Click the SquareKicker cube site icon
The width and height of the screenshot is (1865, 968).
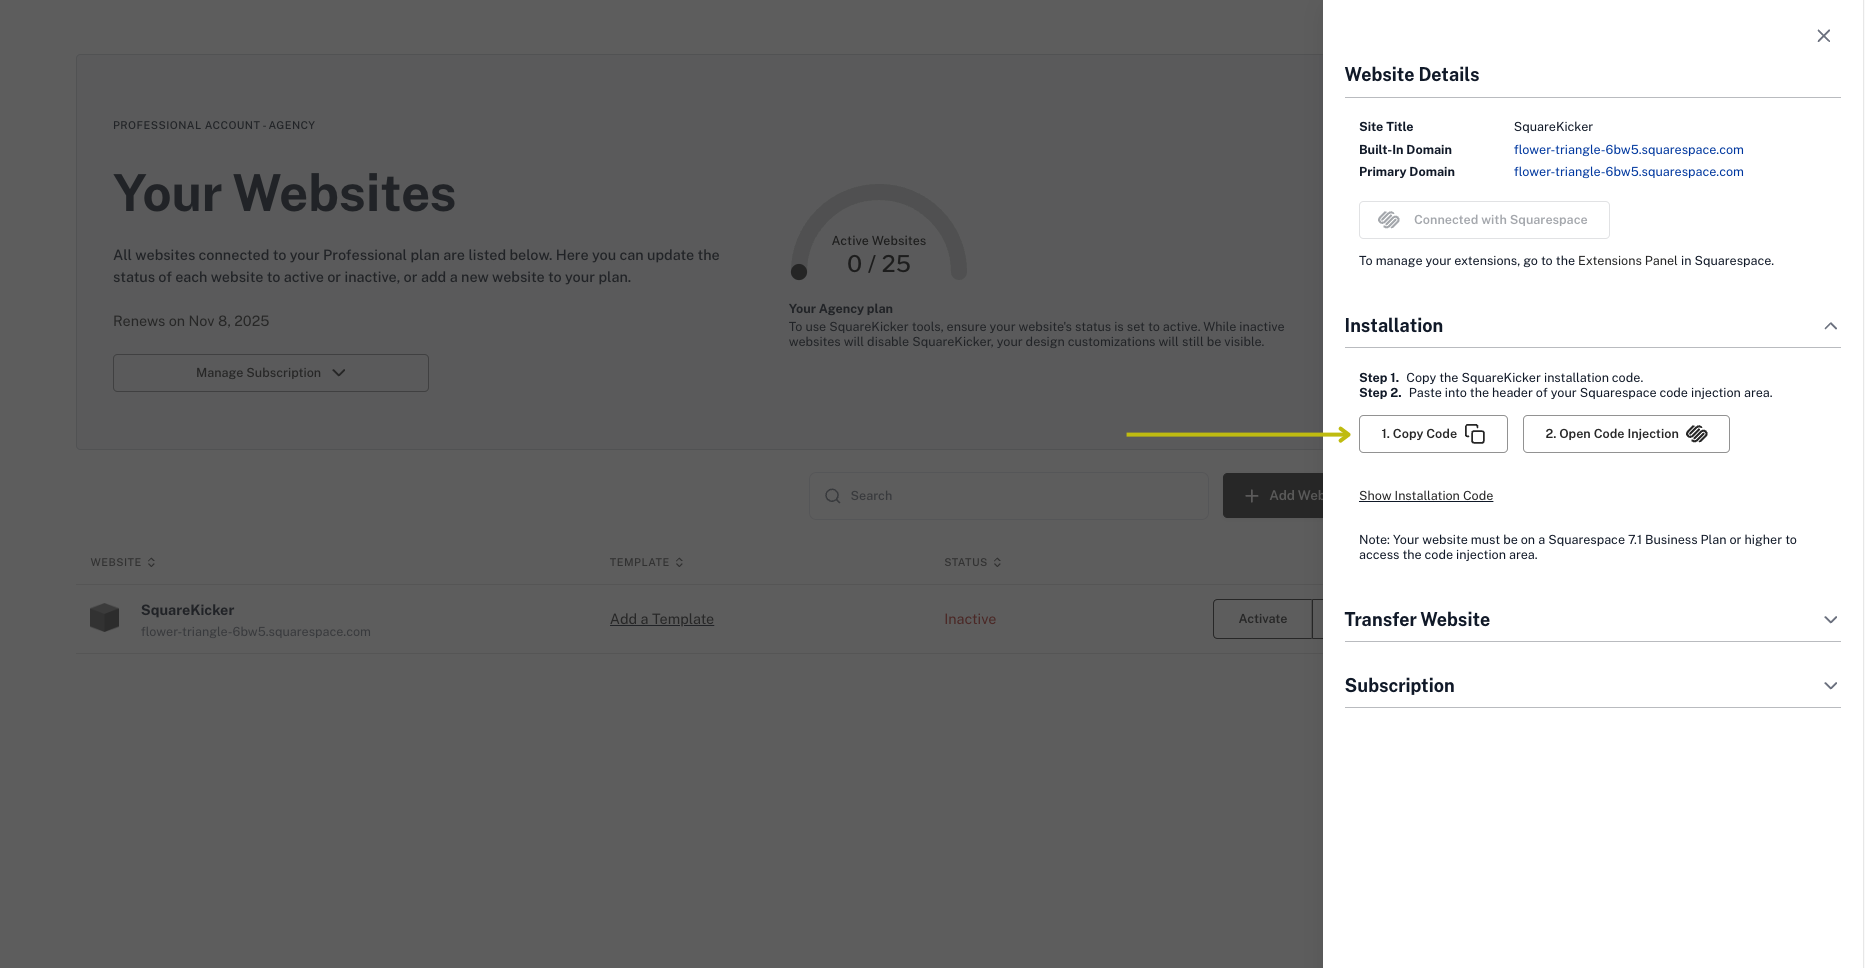(x=104, y=617)
